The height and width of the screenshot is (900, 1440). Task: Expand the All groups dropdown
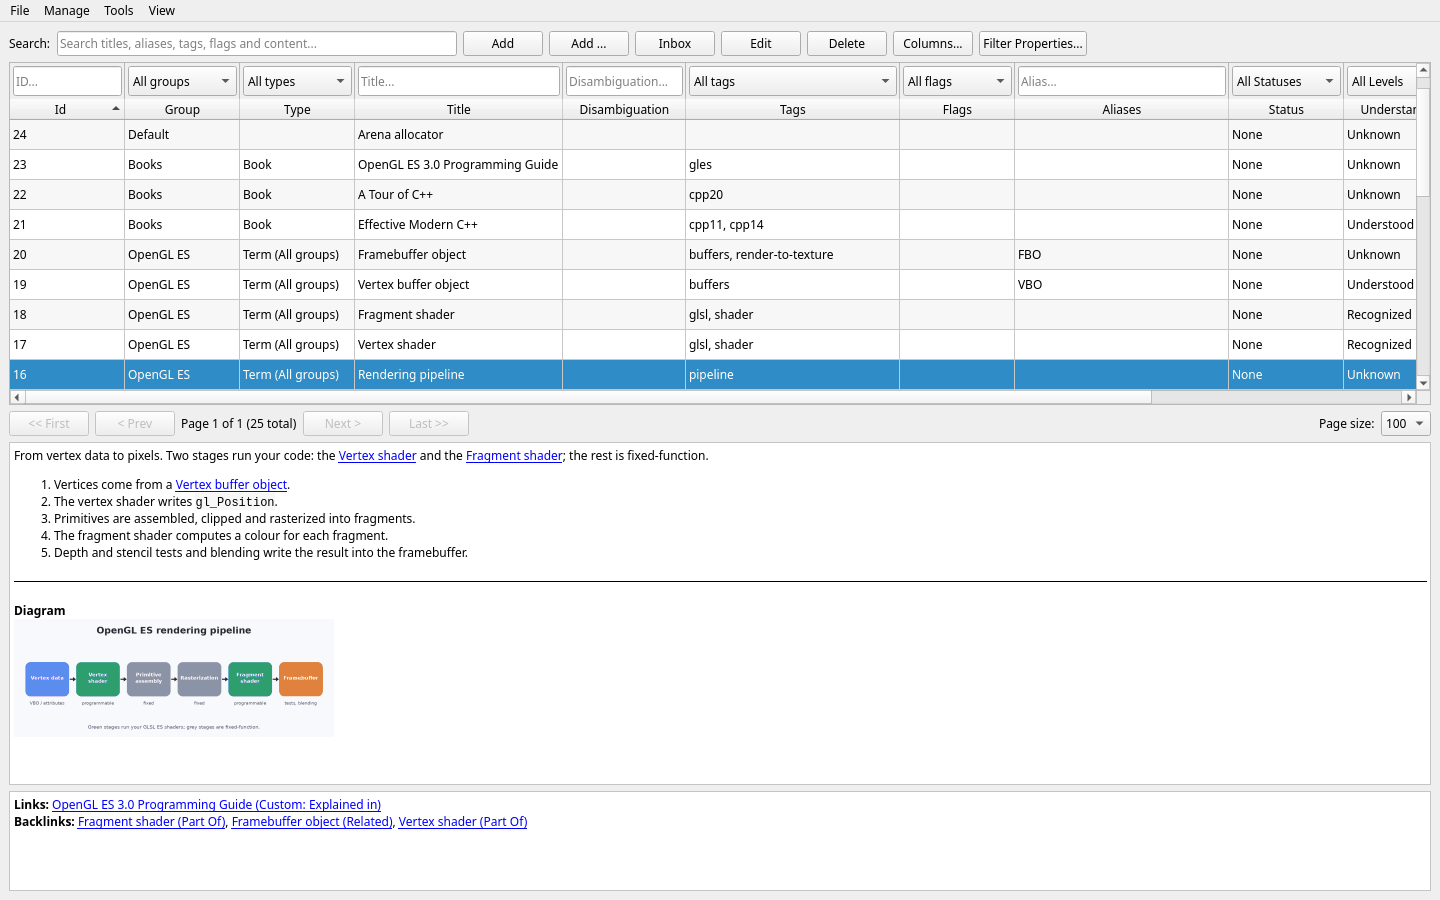tap(182, 81)
